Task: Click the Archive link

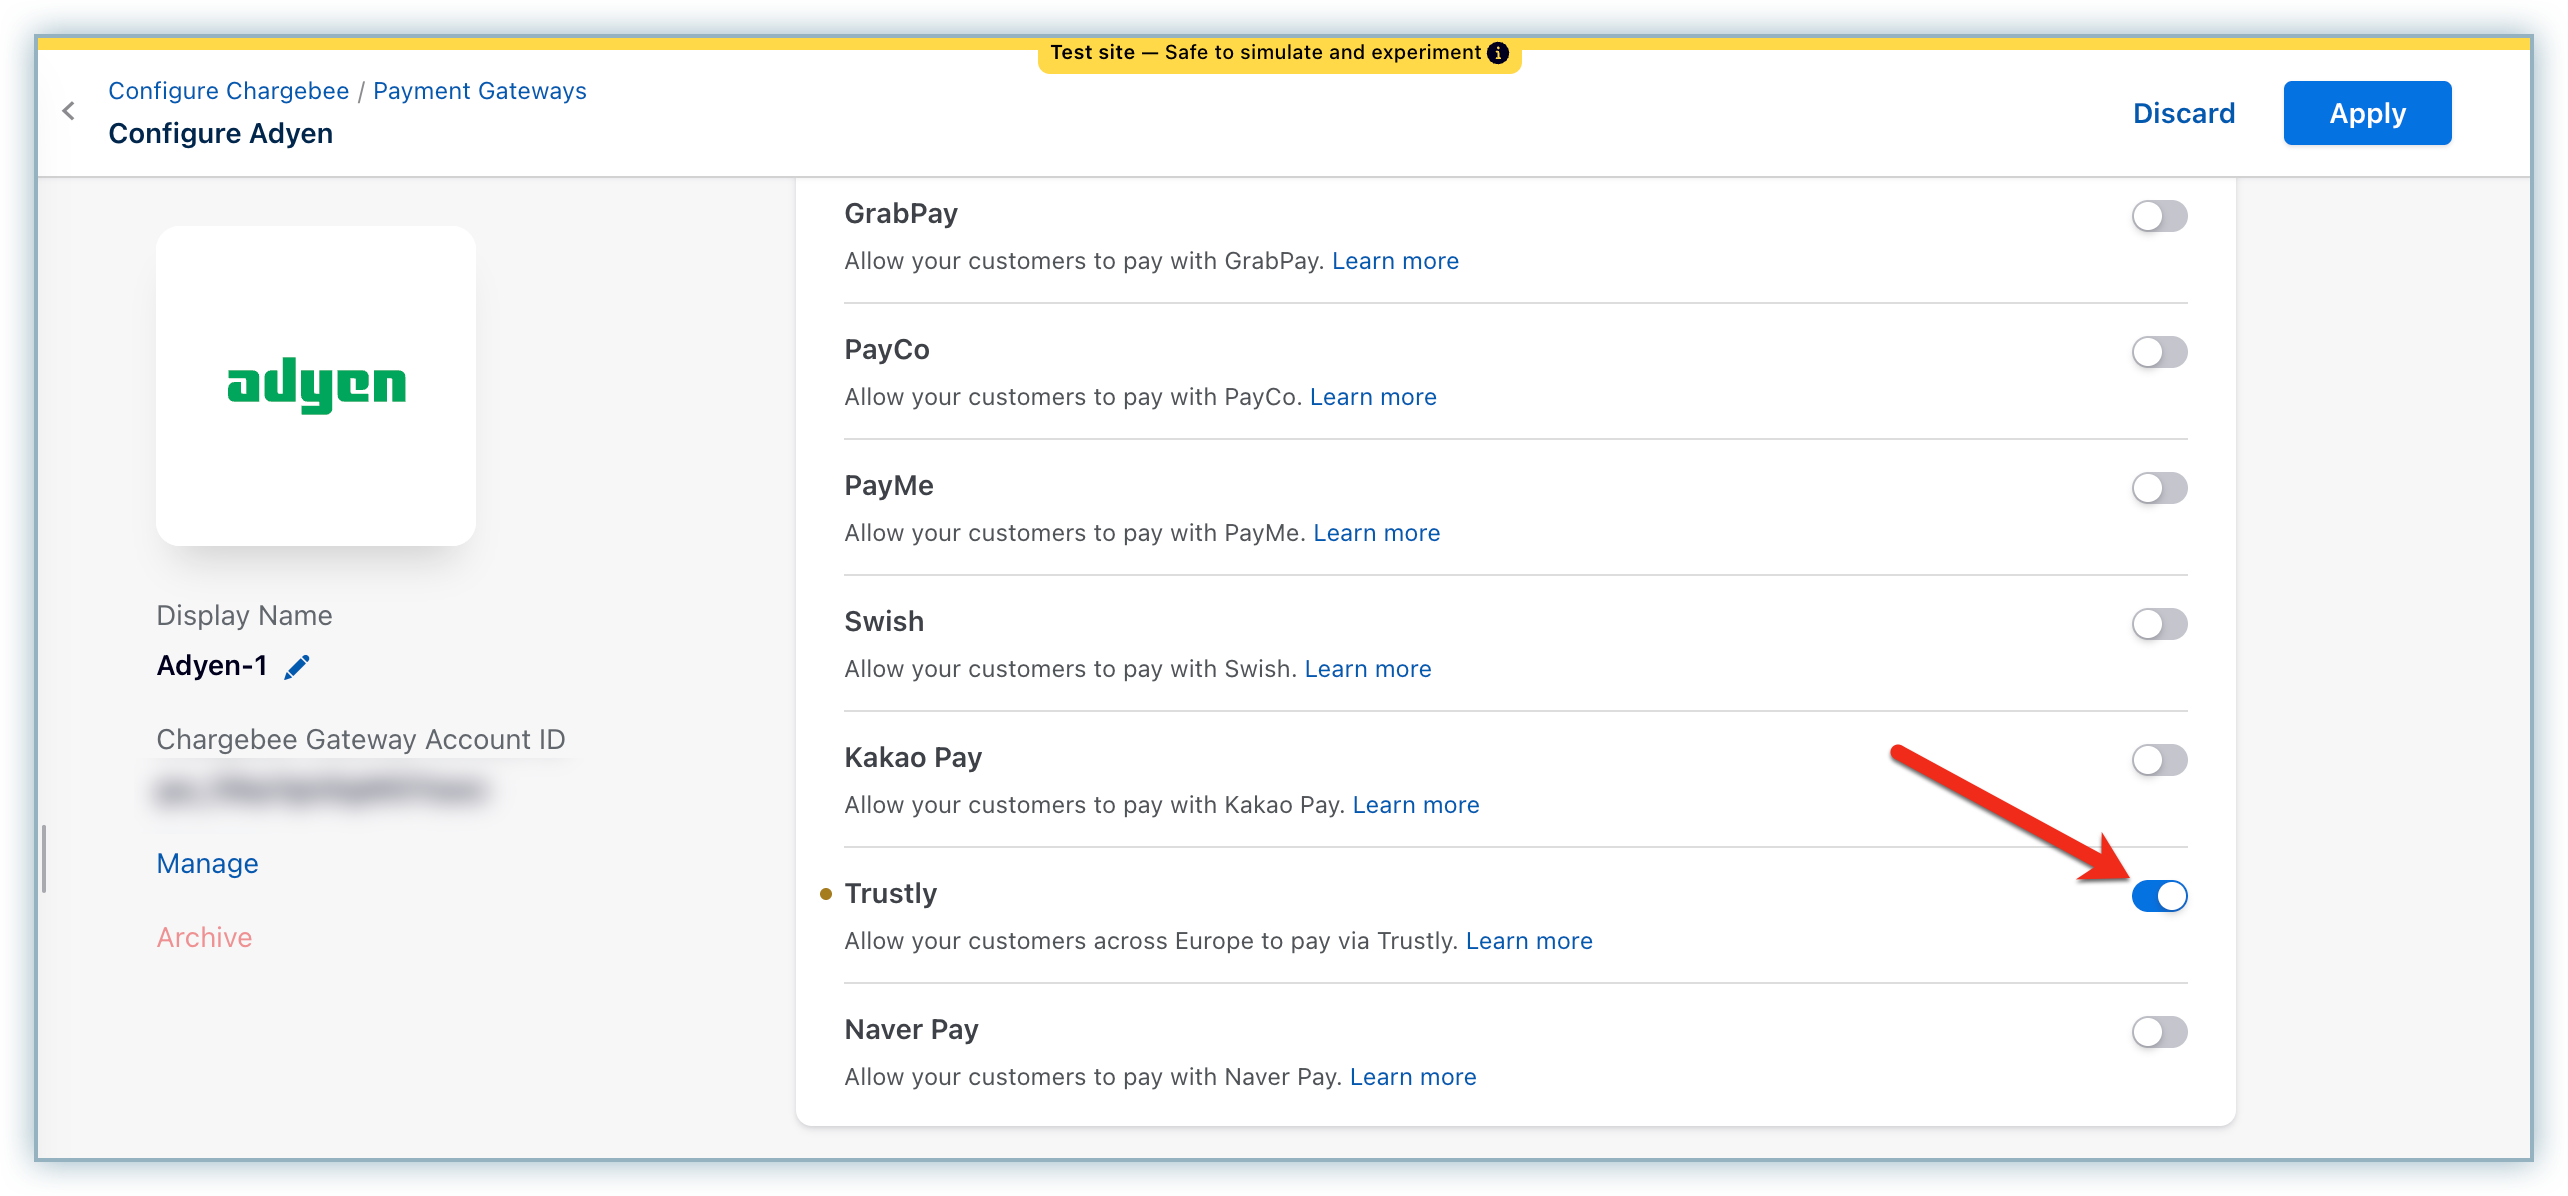Action: [x=205, y=937]
